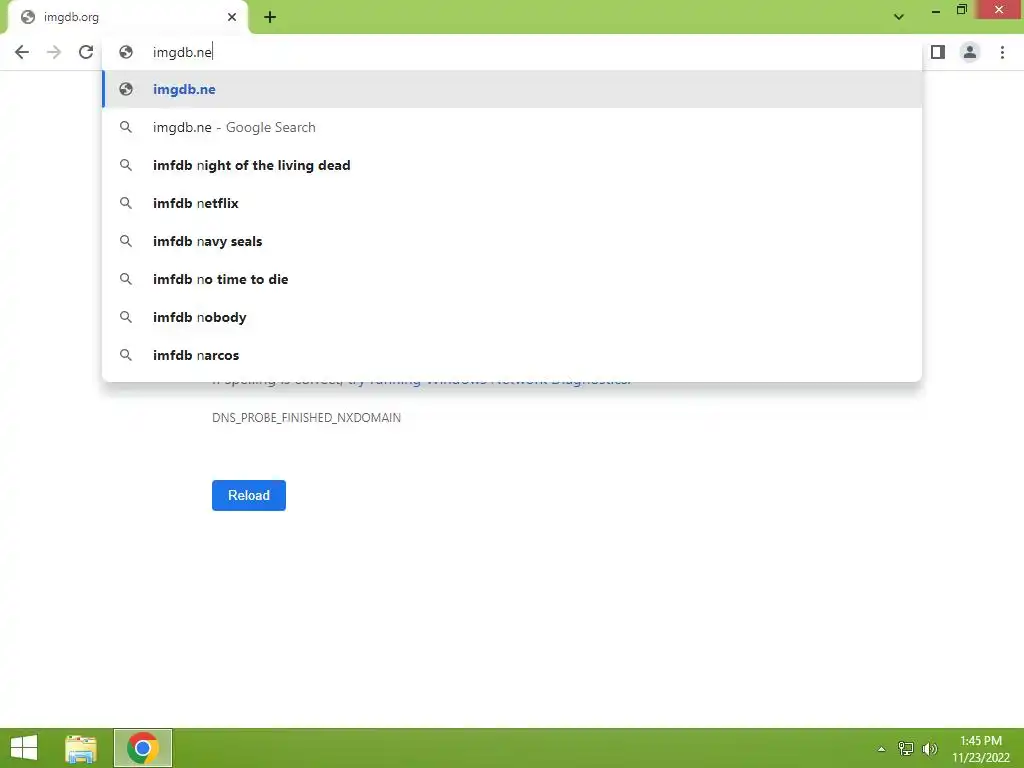Close the imgdb.org tab
Viewport: 1024px width, 768px height.
[232, 17]
